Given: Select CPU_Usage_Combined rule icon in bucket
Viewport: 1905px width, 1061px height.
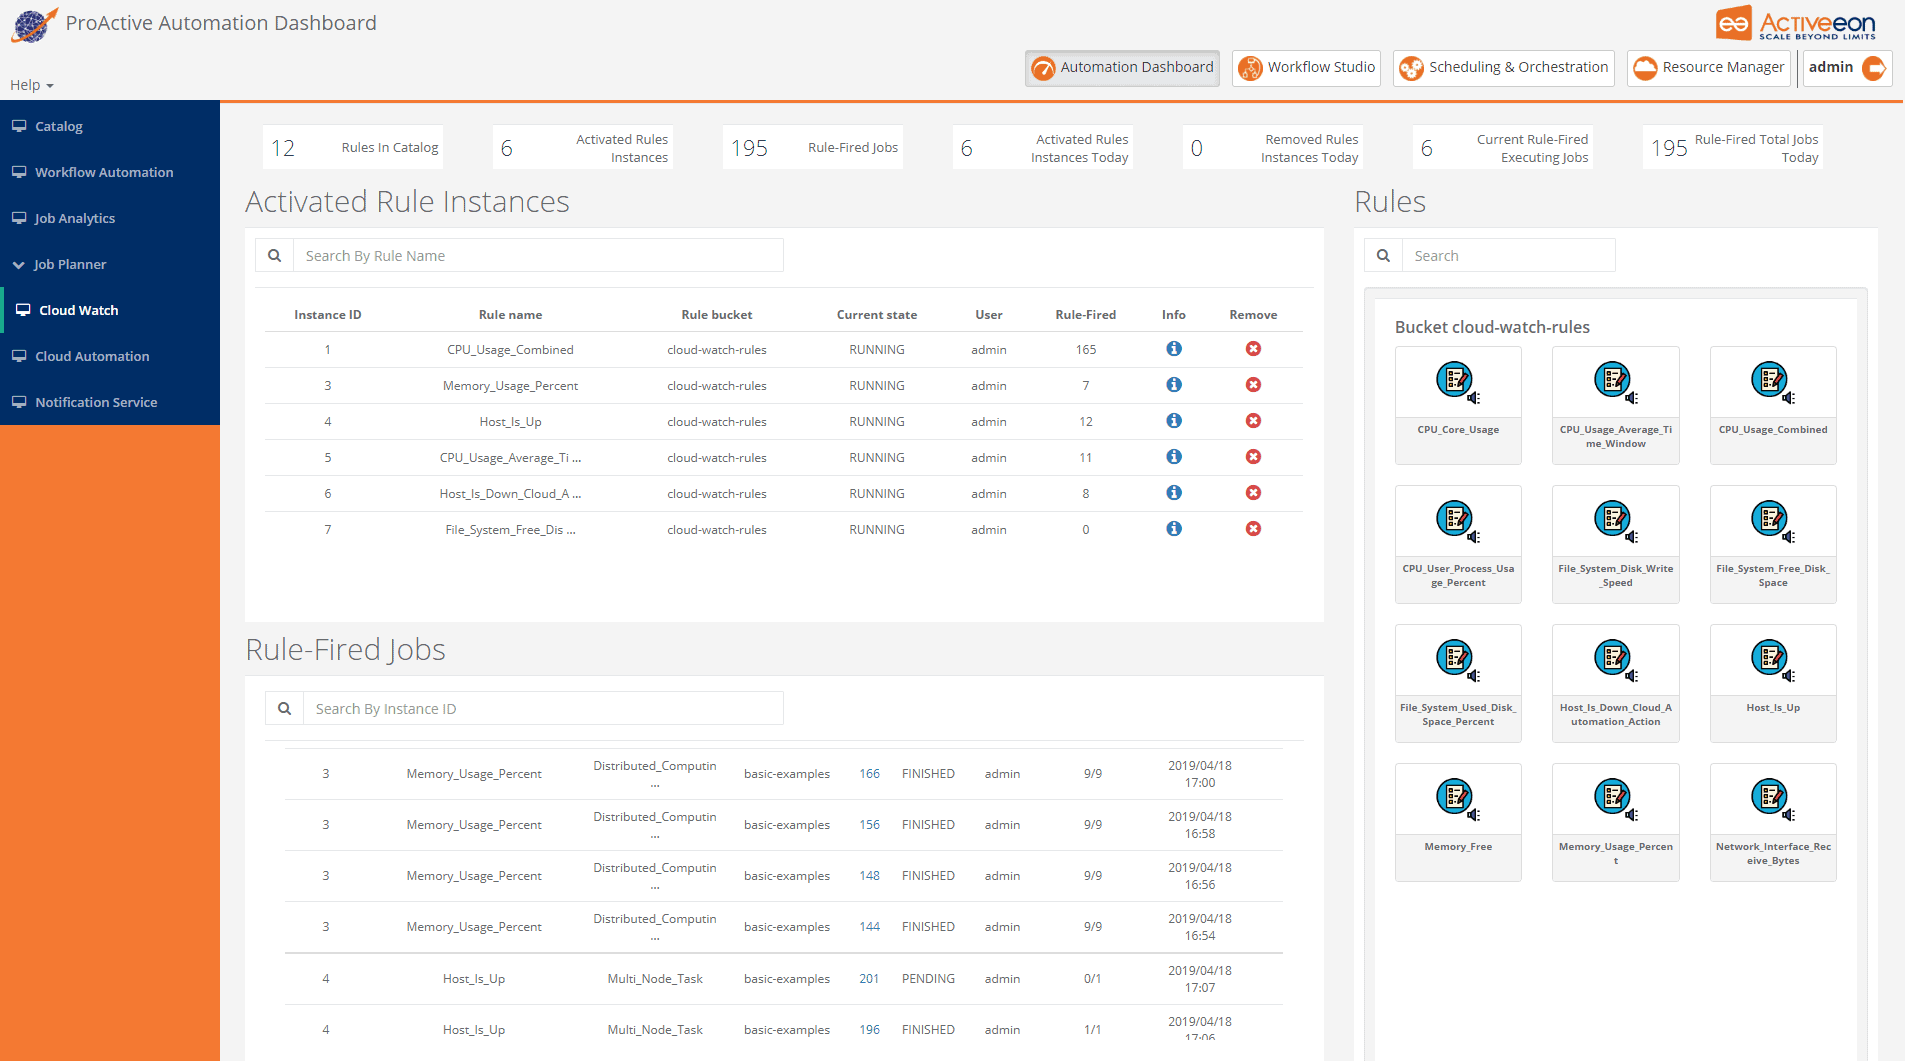Looking at the screenshot, I should pyautogui.click(x=1772, y=382).
